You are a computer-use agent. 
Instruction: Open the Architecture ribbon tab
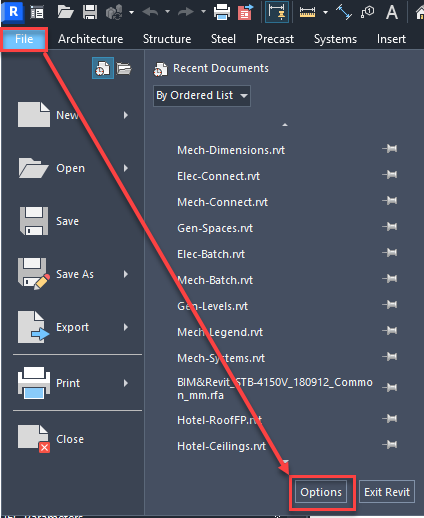click(91, 39)
